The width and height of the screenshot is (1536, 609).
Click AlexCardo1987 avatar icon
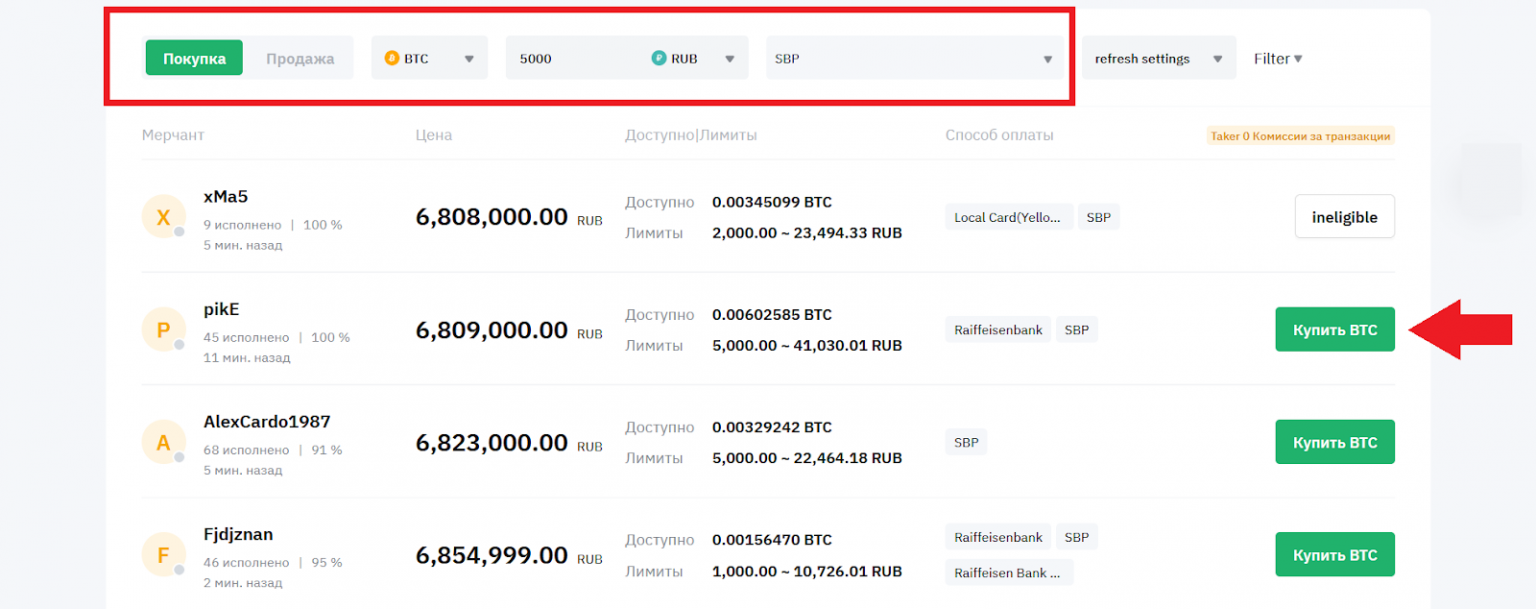(163, 442)
